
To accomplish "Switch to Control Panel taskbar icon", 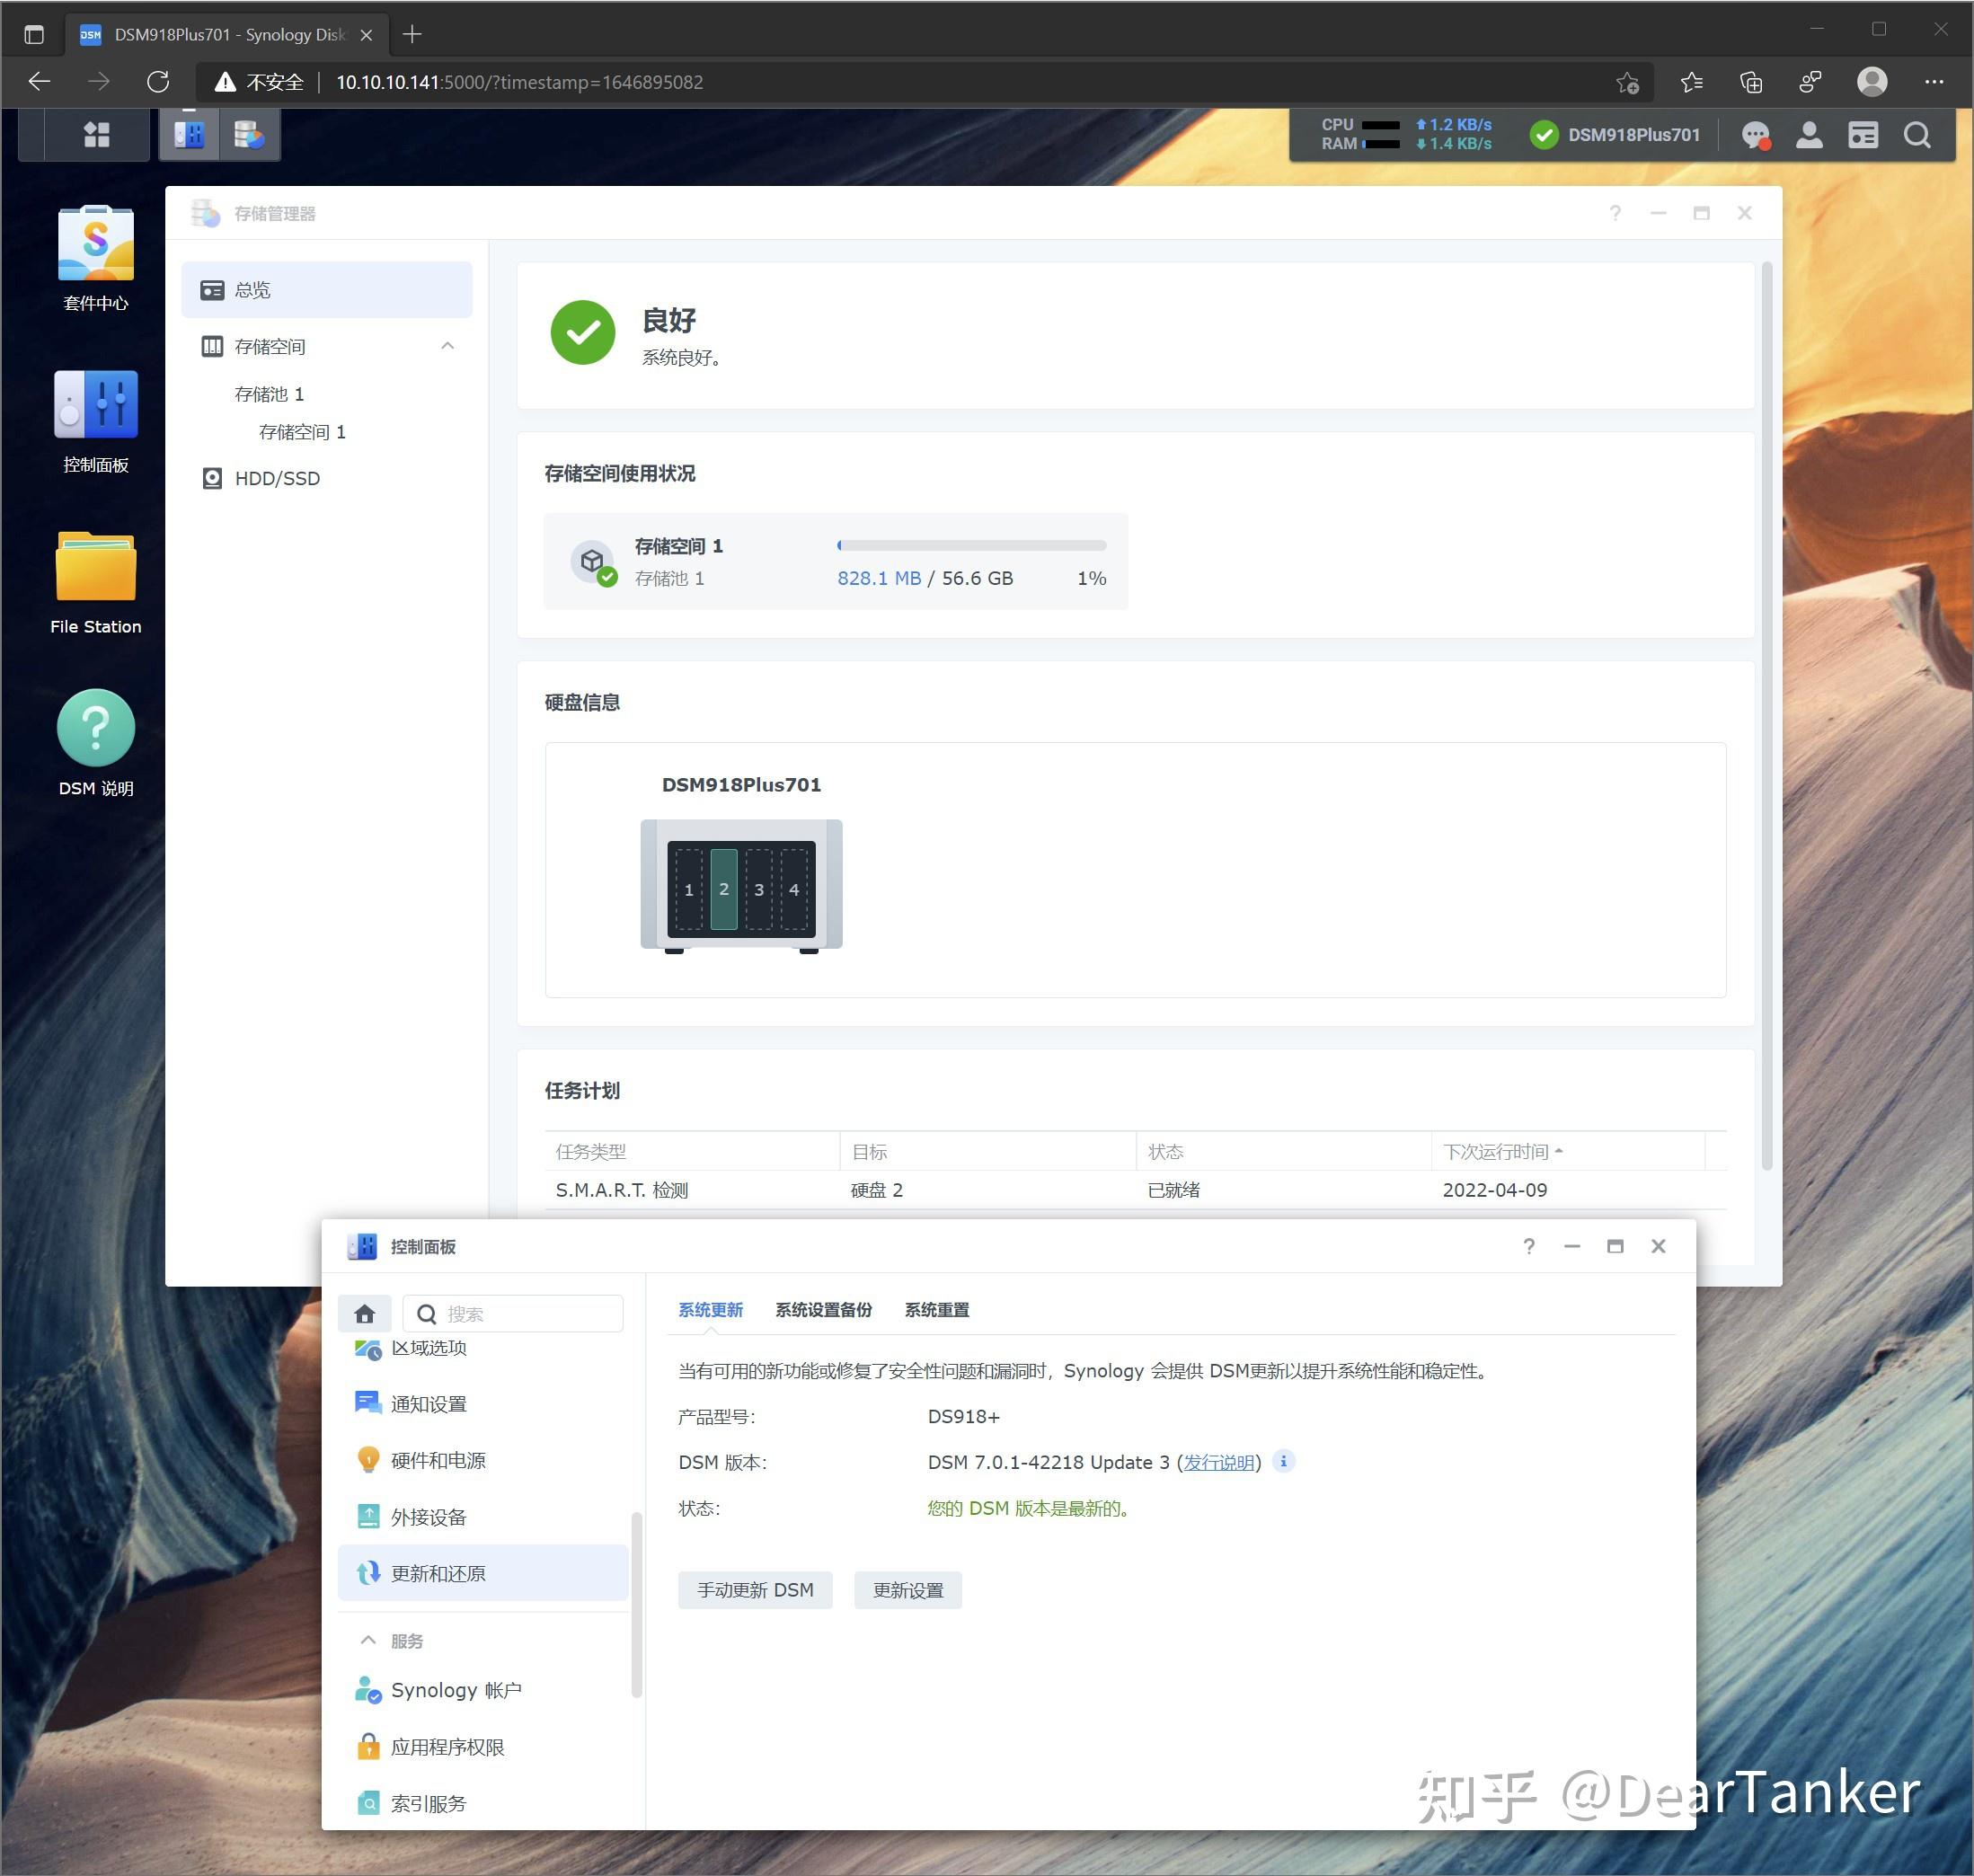I will (189, 134).
